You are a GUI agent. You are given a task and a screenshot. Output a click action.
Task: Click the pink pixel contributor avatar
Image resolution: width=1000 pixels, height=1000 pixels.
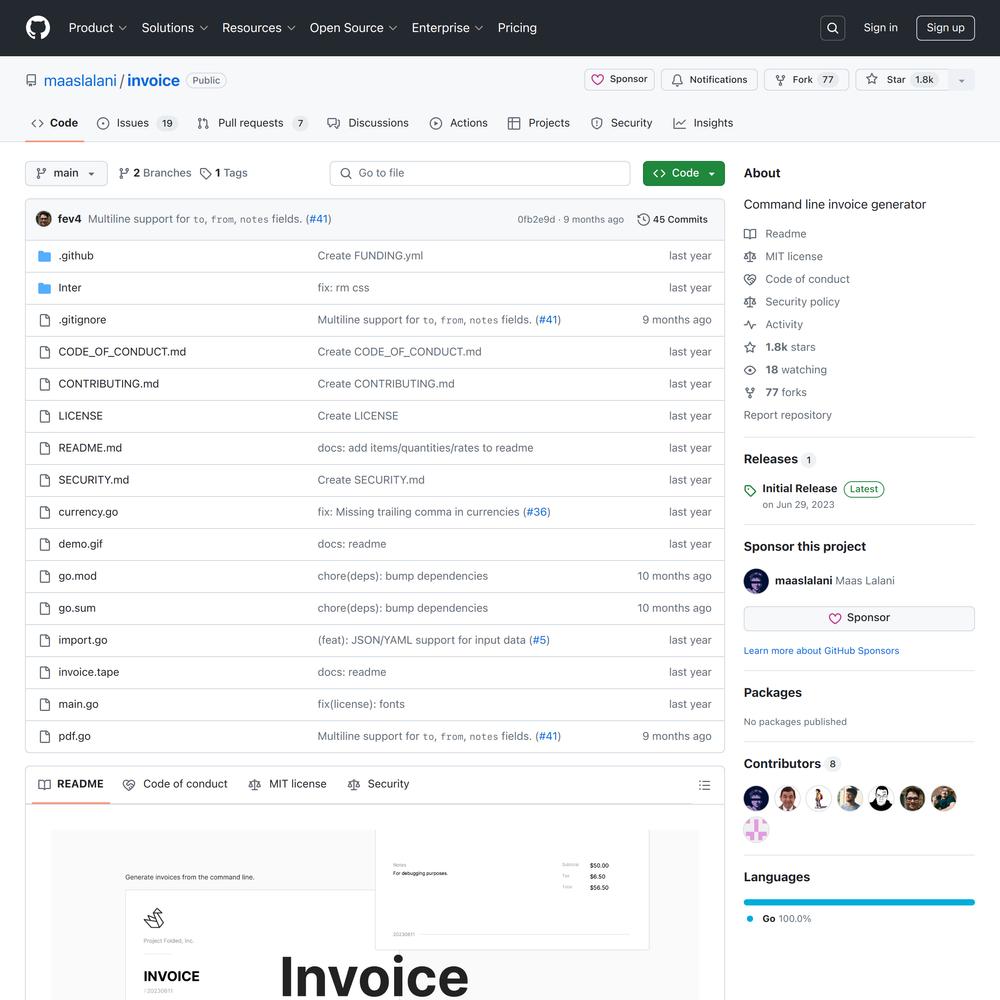click(756, 830)
